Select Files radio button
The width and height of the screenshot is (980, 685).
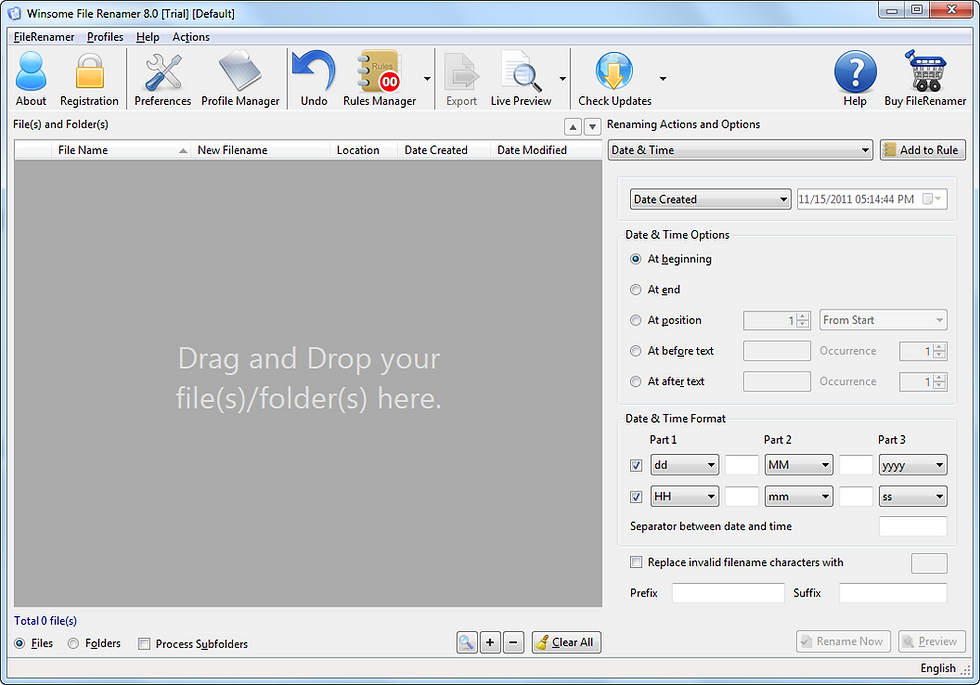(20, 643)
